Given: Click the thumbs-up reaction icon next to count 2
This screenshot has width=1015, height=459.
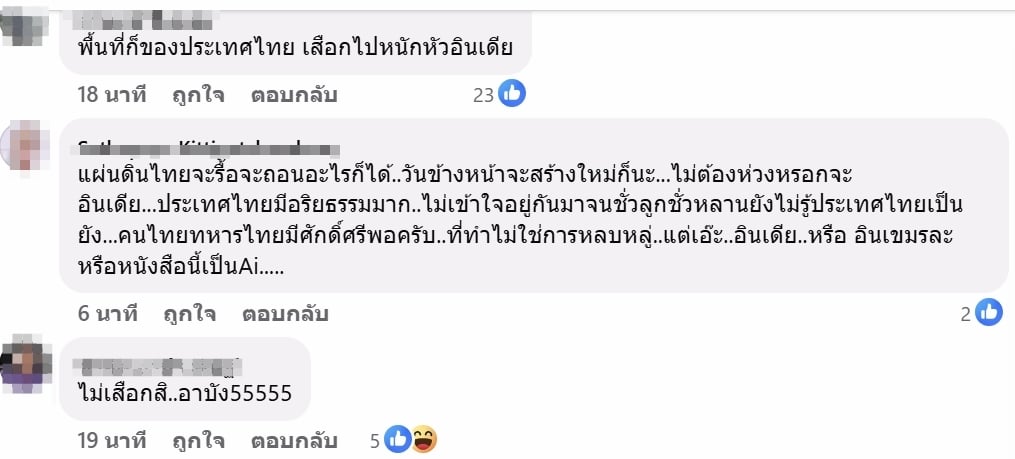Looking at the screenshot, I should (988, 312).
